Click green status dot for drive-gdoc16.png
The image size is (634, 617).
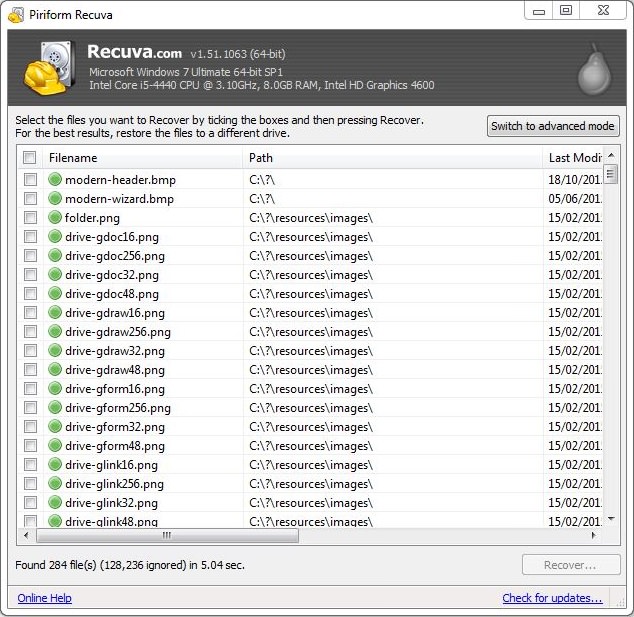click(x=55, y=236)
